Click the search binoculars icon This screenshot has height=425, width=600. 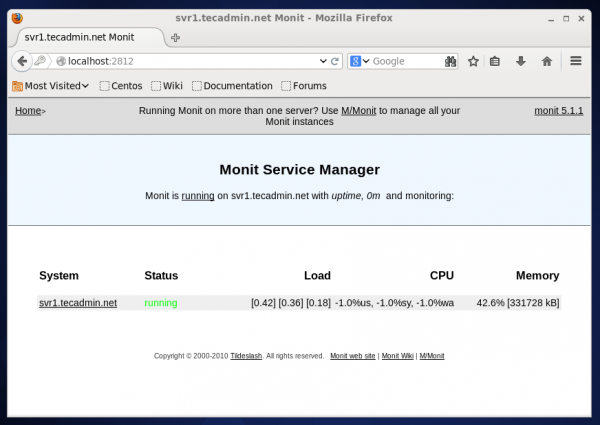[450, 61]
